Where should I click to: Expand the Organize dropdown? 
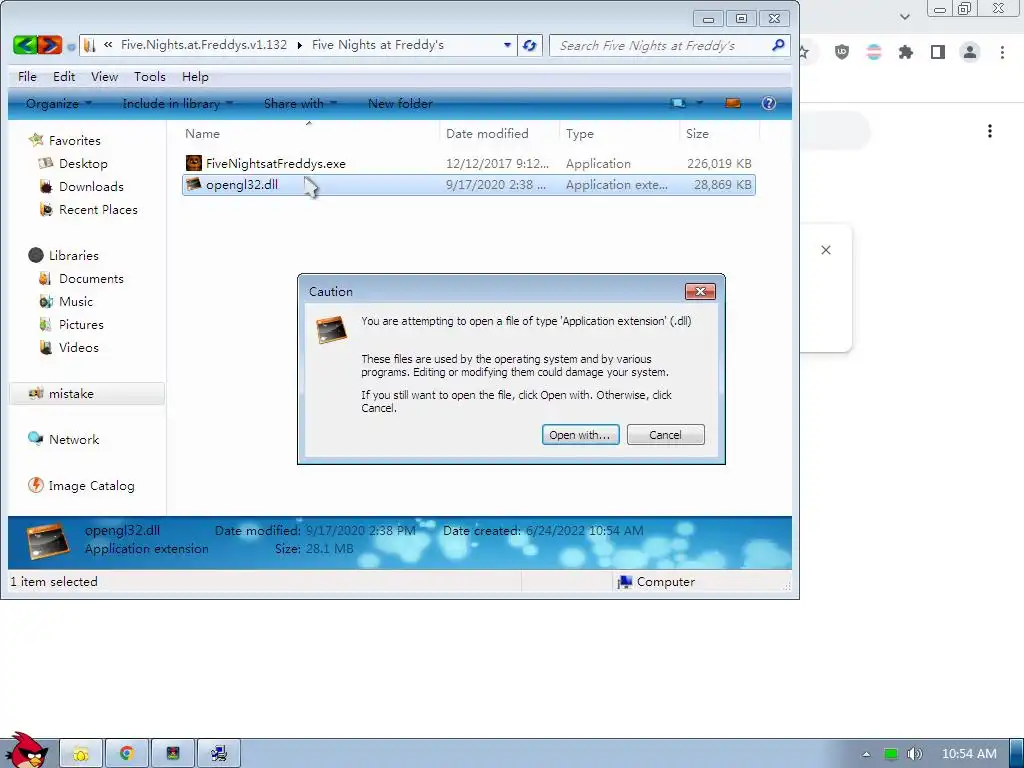(59, 103)
